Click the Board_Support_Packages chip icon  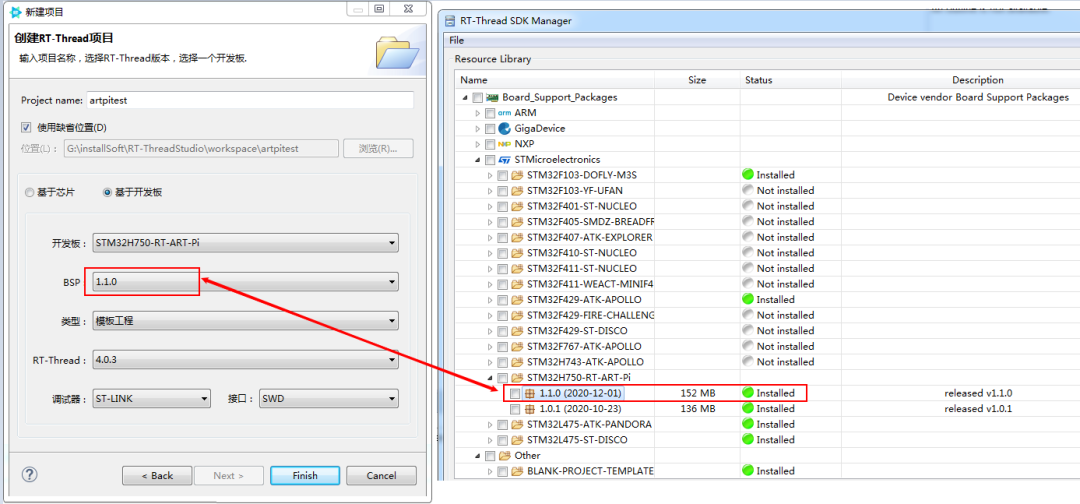click(492, 97)
